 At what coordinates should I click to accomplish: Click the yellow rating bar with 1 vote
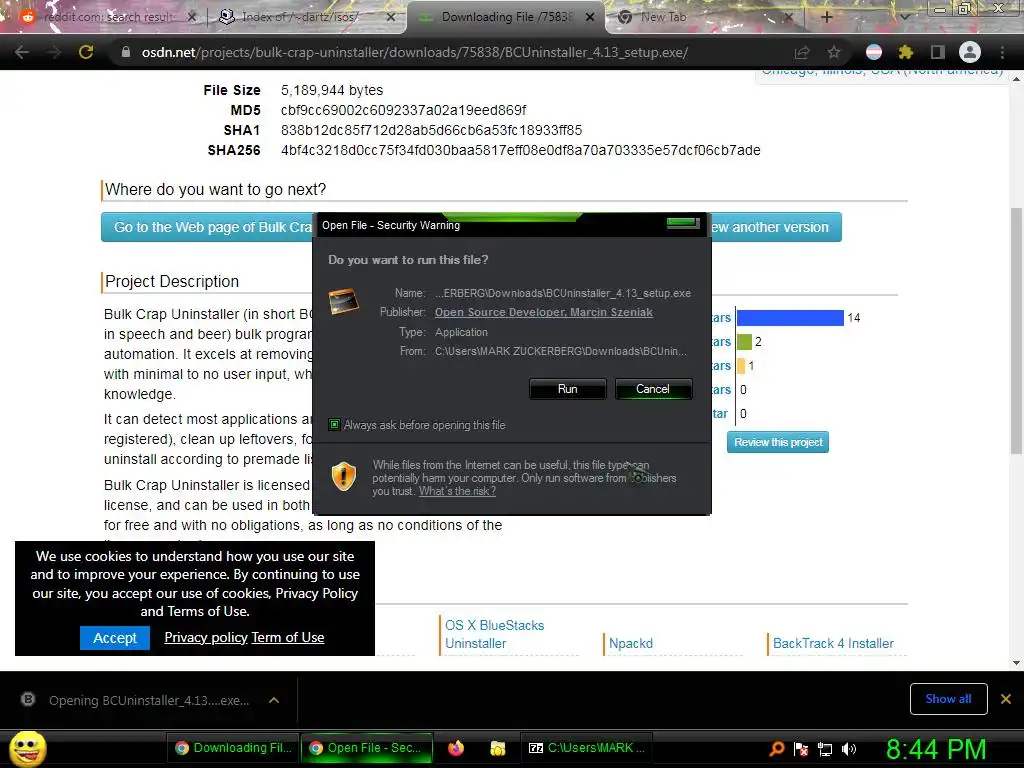coord(741,366)
